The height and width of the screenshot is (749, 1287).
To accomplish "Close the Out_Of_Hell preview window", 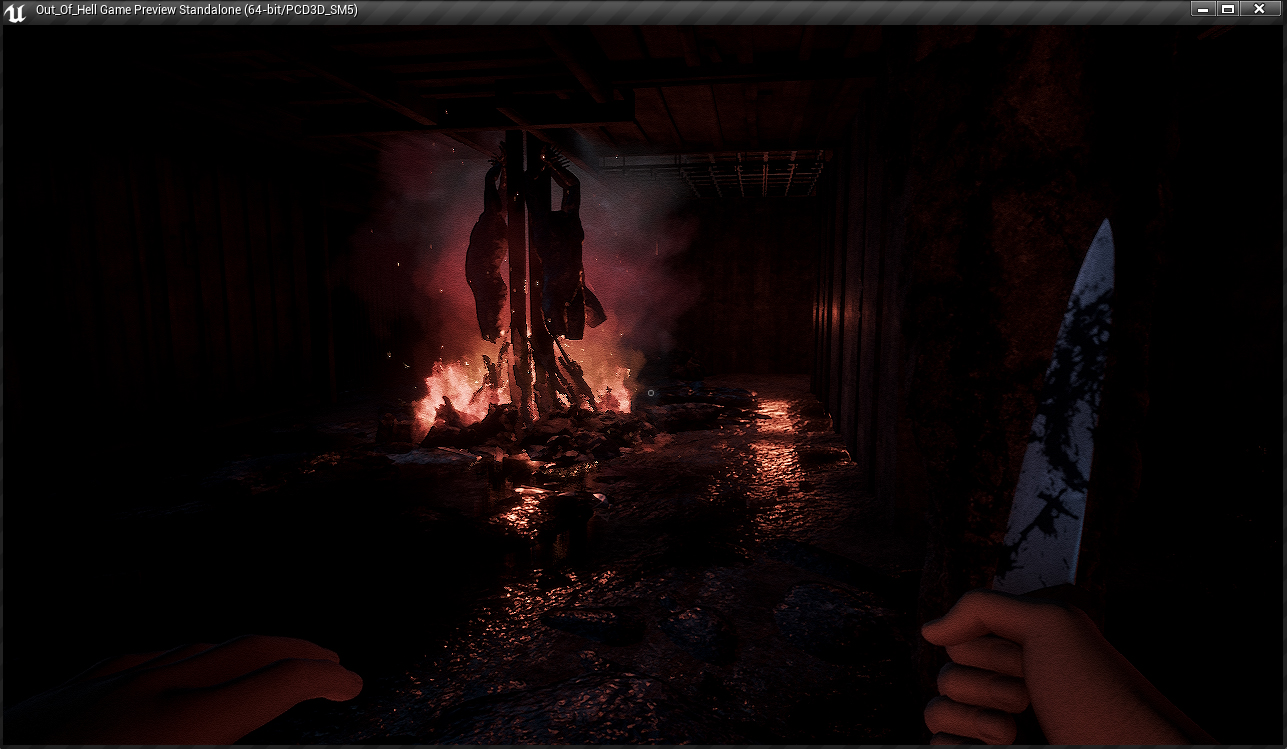I will 1259,9.
